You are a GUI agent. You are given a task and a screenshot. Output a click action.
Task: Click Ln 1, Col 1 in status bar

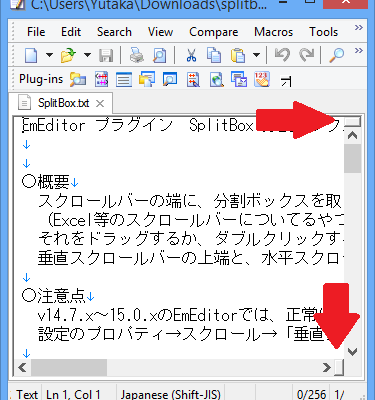pos(73,395)
